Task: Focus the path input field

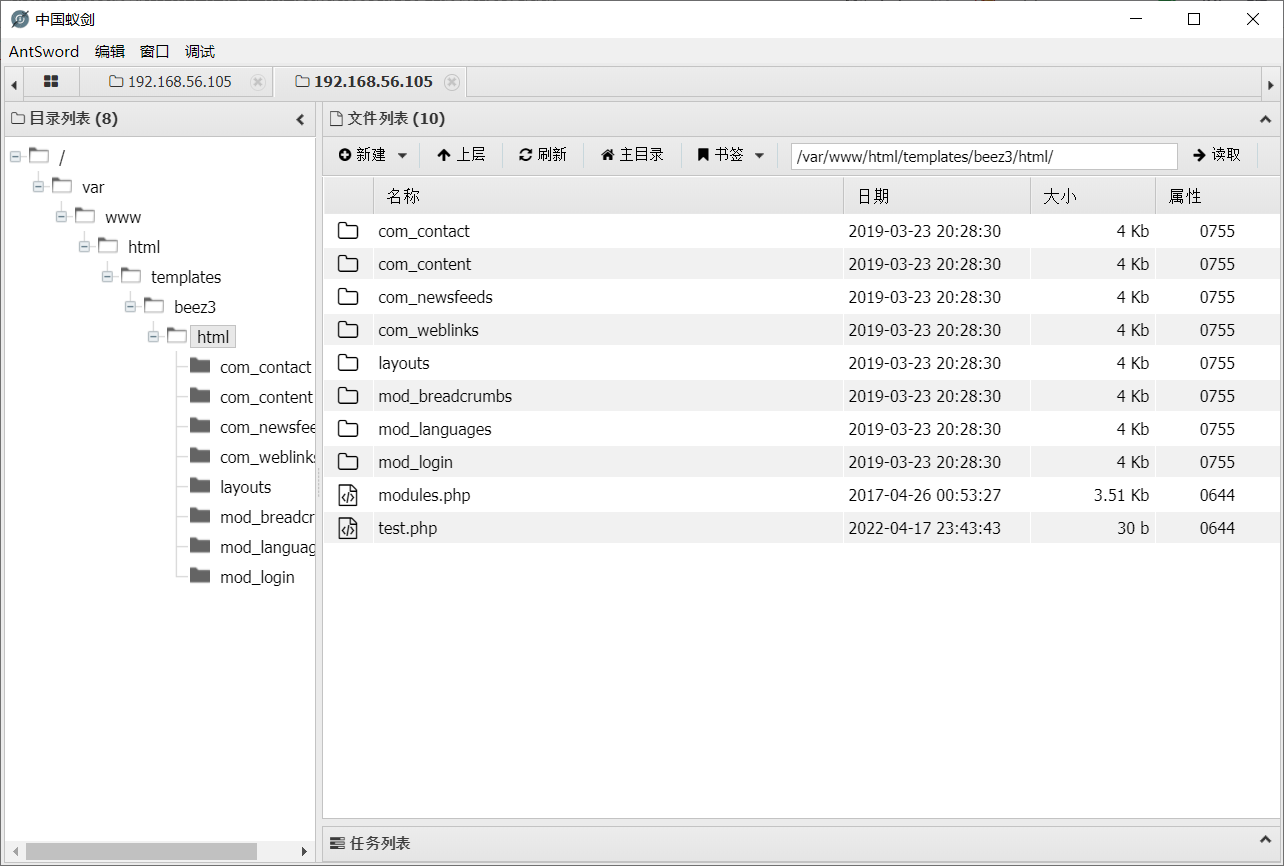Action: pyautogui.click(x=984, y=156)
